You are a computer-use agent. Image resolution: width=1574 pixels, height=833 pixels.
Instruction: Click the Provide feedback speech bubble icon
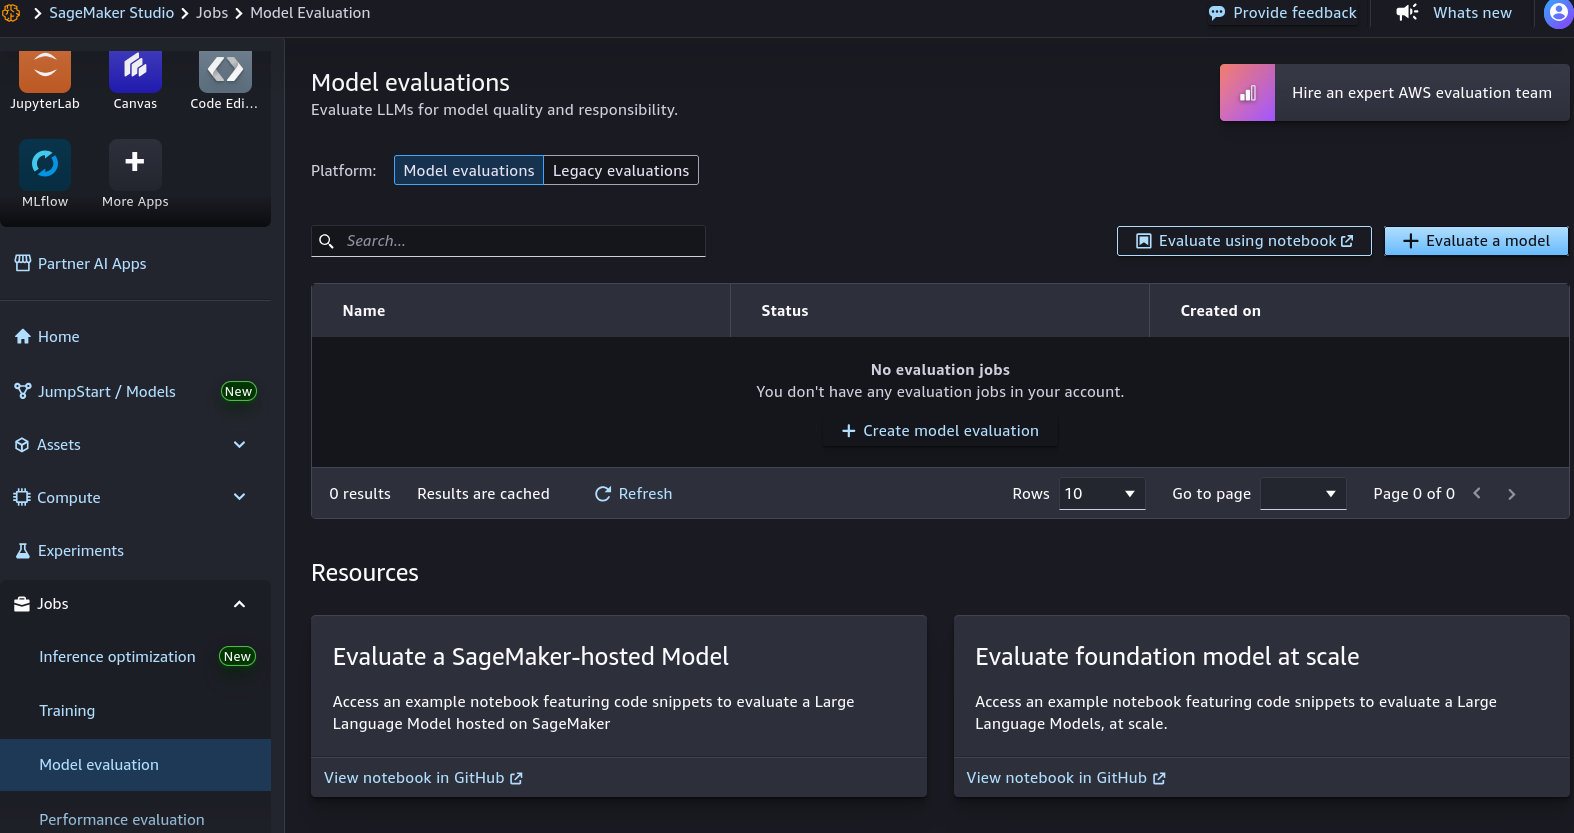(x=1217, y=13)
